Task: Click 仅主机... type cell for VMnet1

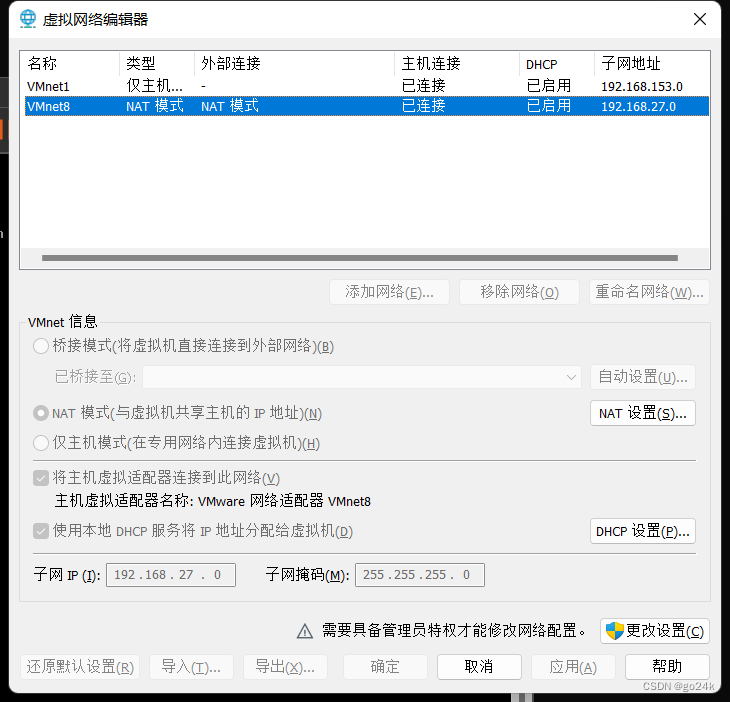Action: [x=154, y=86]
